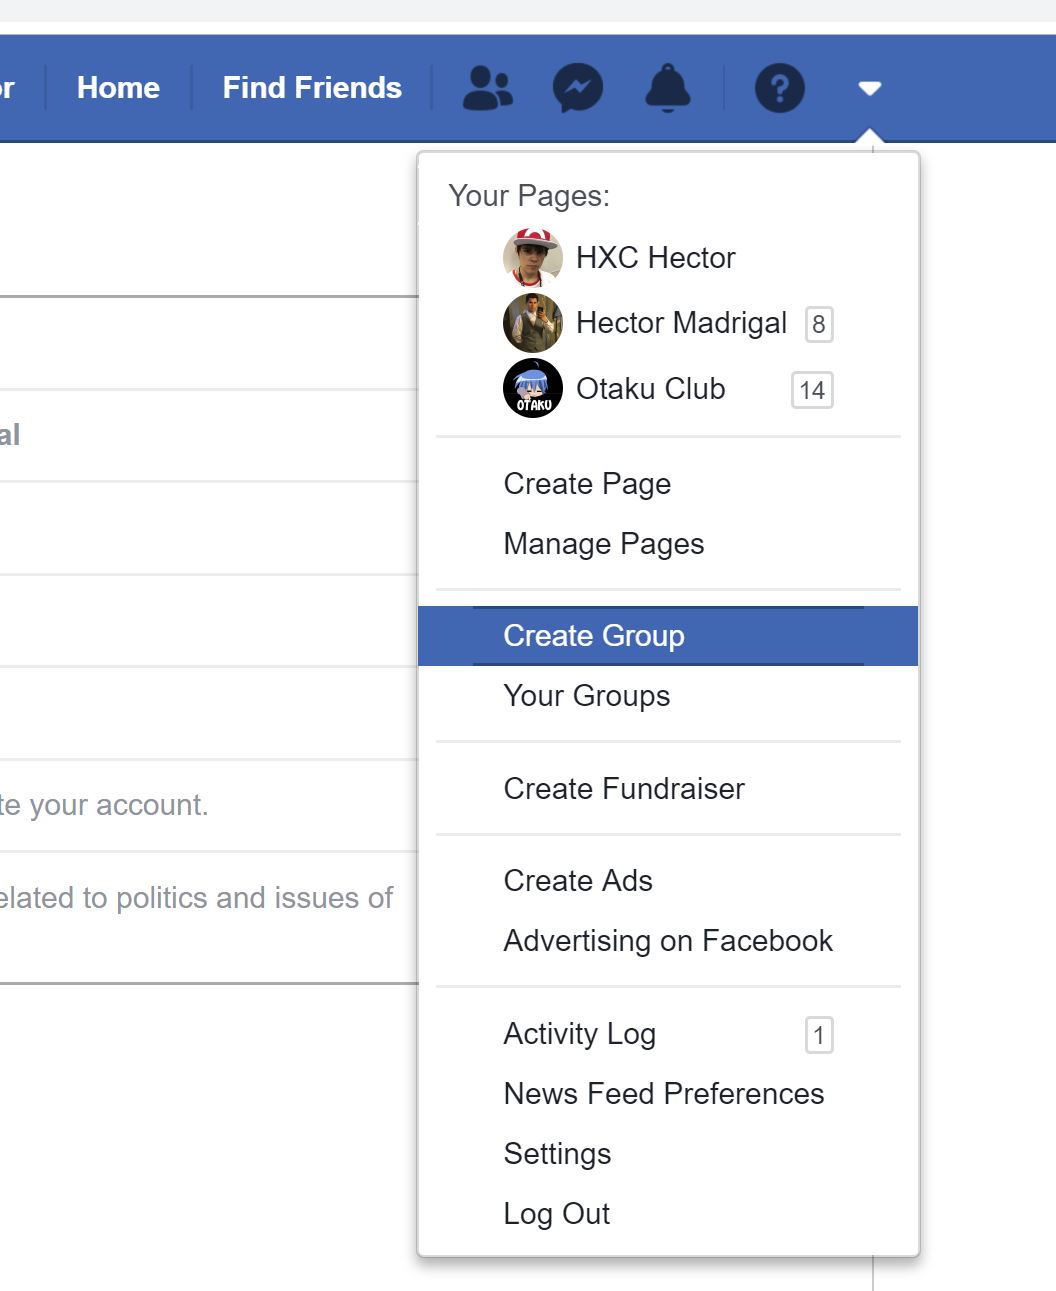The width and height of the screenshot is (1056, 1291).
Task: Open Find Friends in the top bar
Action: point(312,88)
